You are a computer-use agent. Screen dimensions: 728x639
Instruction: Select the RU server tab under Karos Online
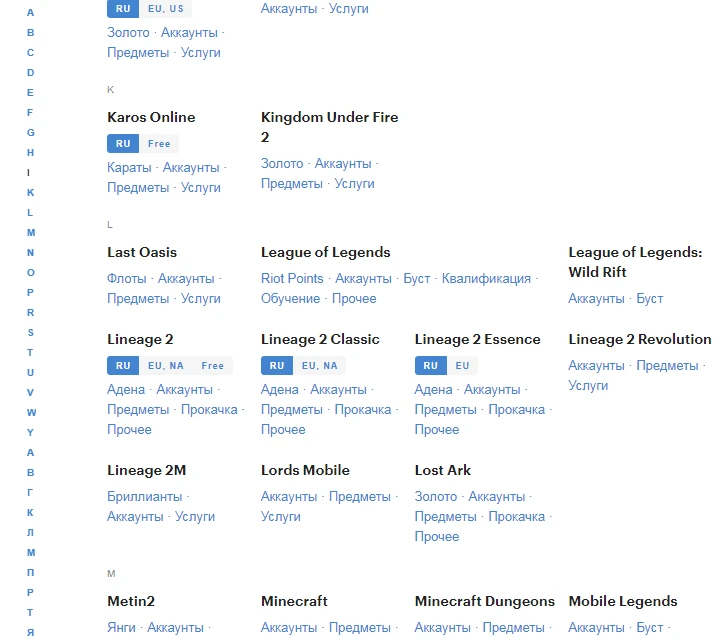123,143
